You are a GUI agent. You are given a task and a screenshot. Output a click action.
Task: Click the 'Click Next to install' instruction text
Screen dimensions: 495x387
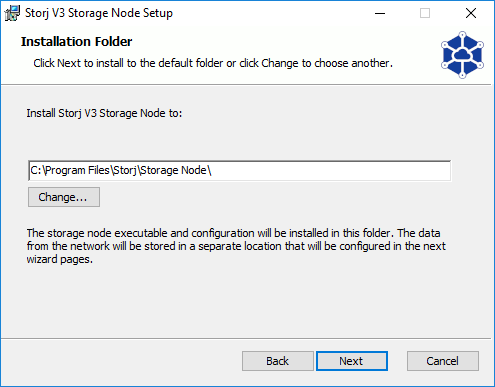(x=213, y=63)
